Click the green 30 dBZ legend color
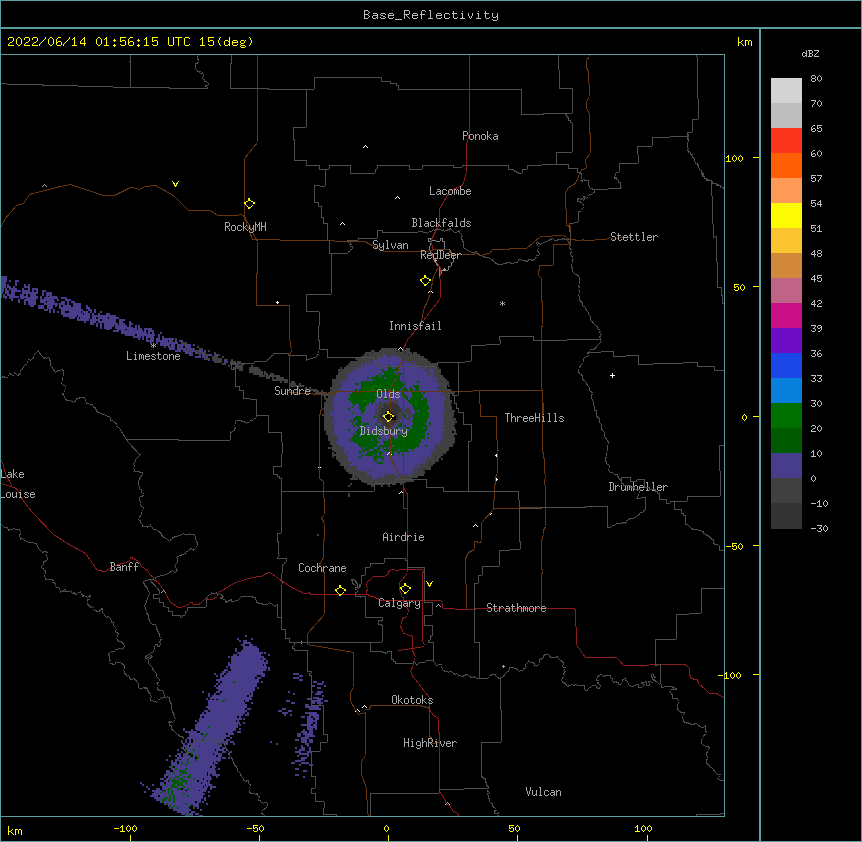 (x=786, y=416)
